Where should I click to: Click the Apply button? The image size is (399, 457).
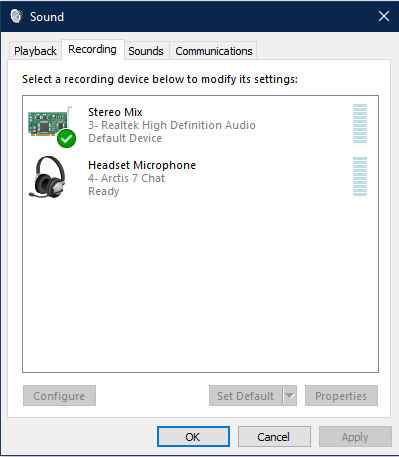[355, 436]
